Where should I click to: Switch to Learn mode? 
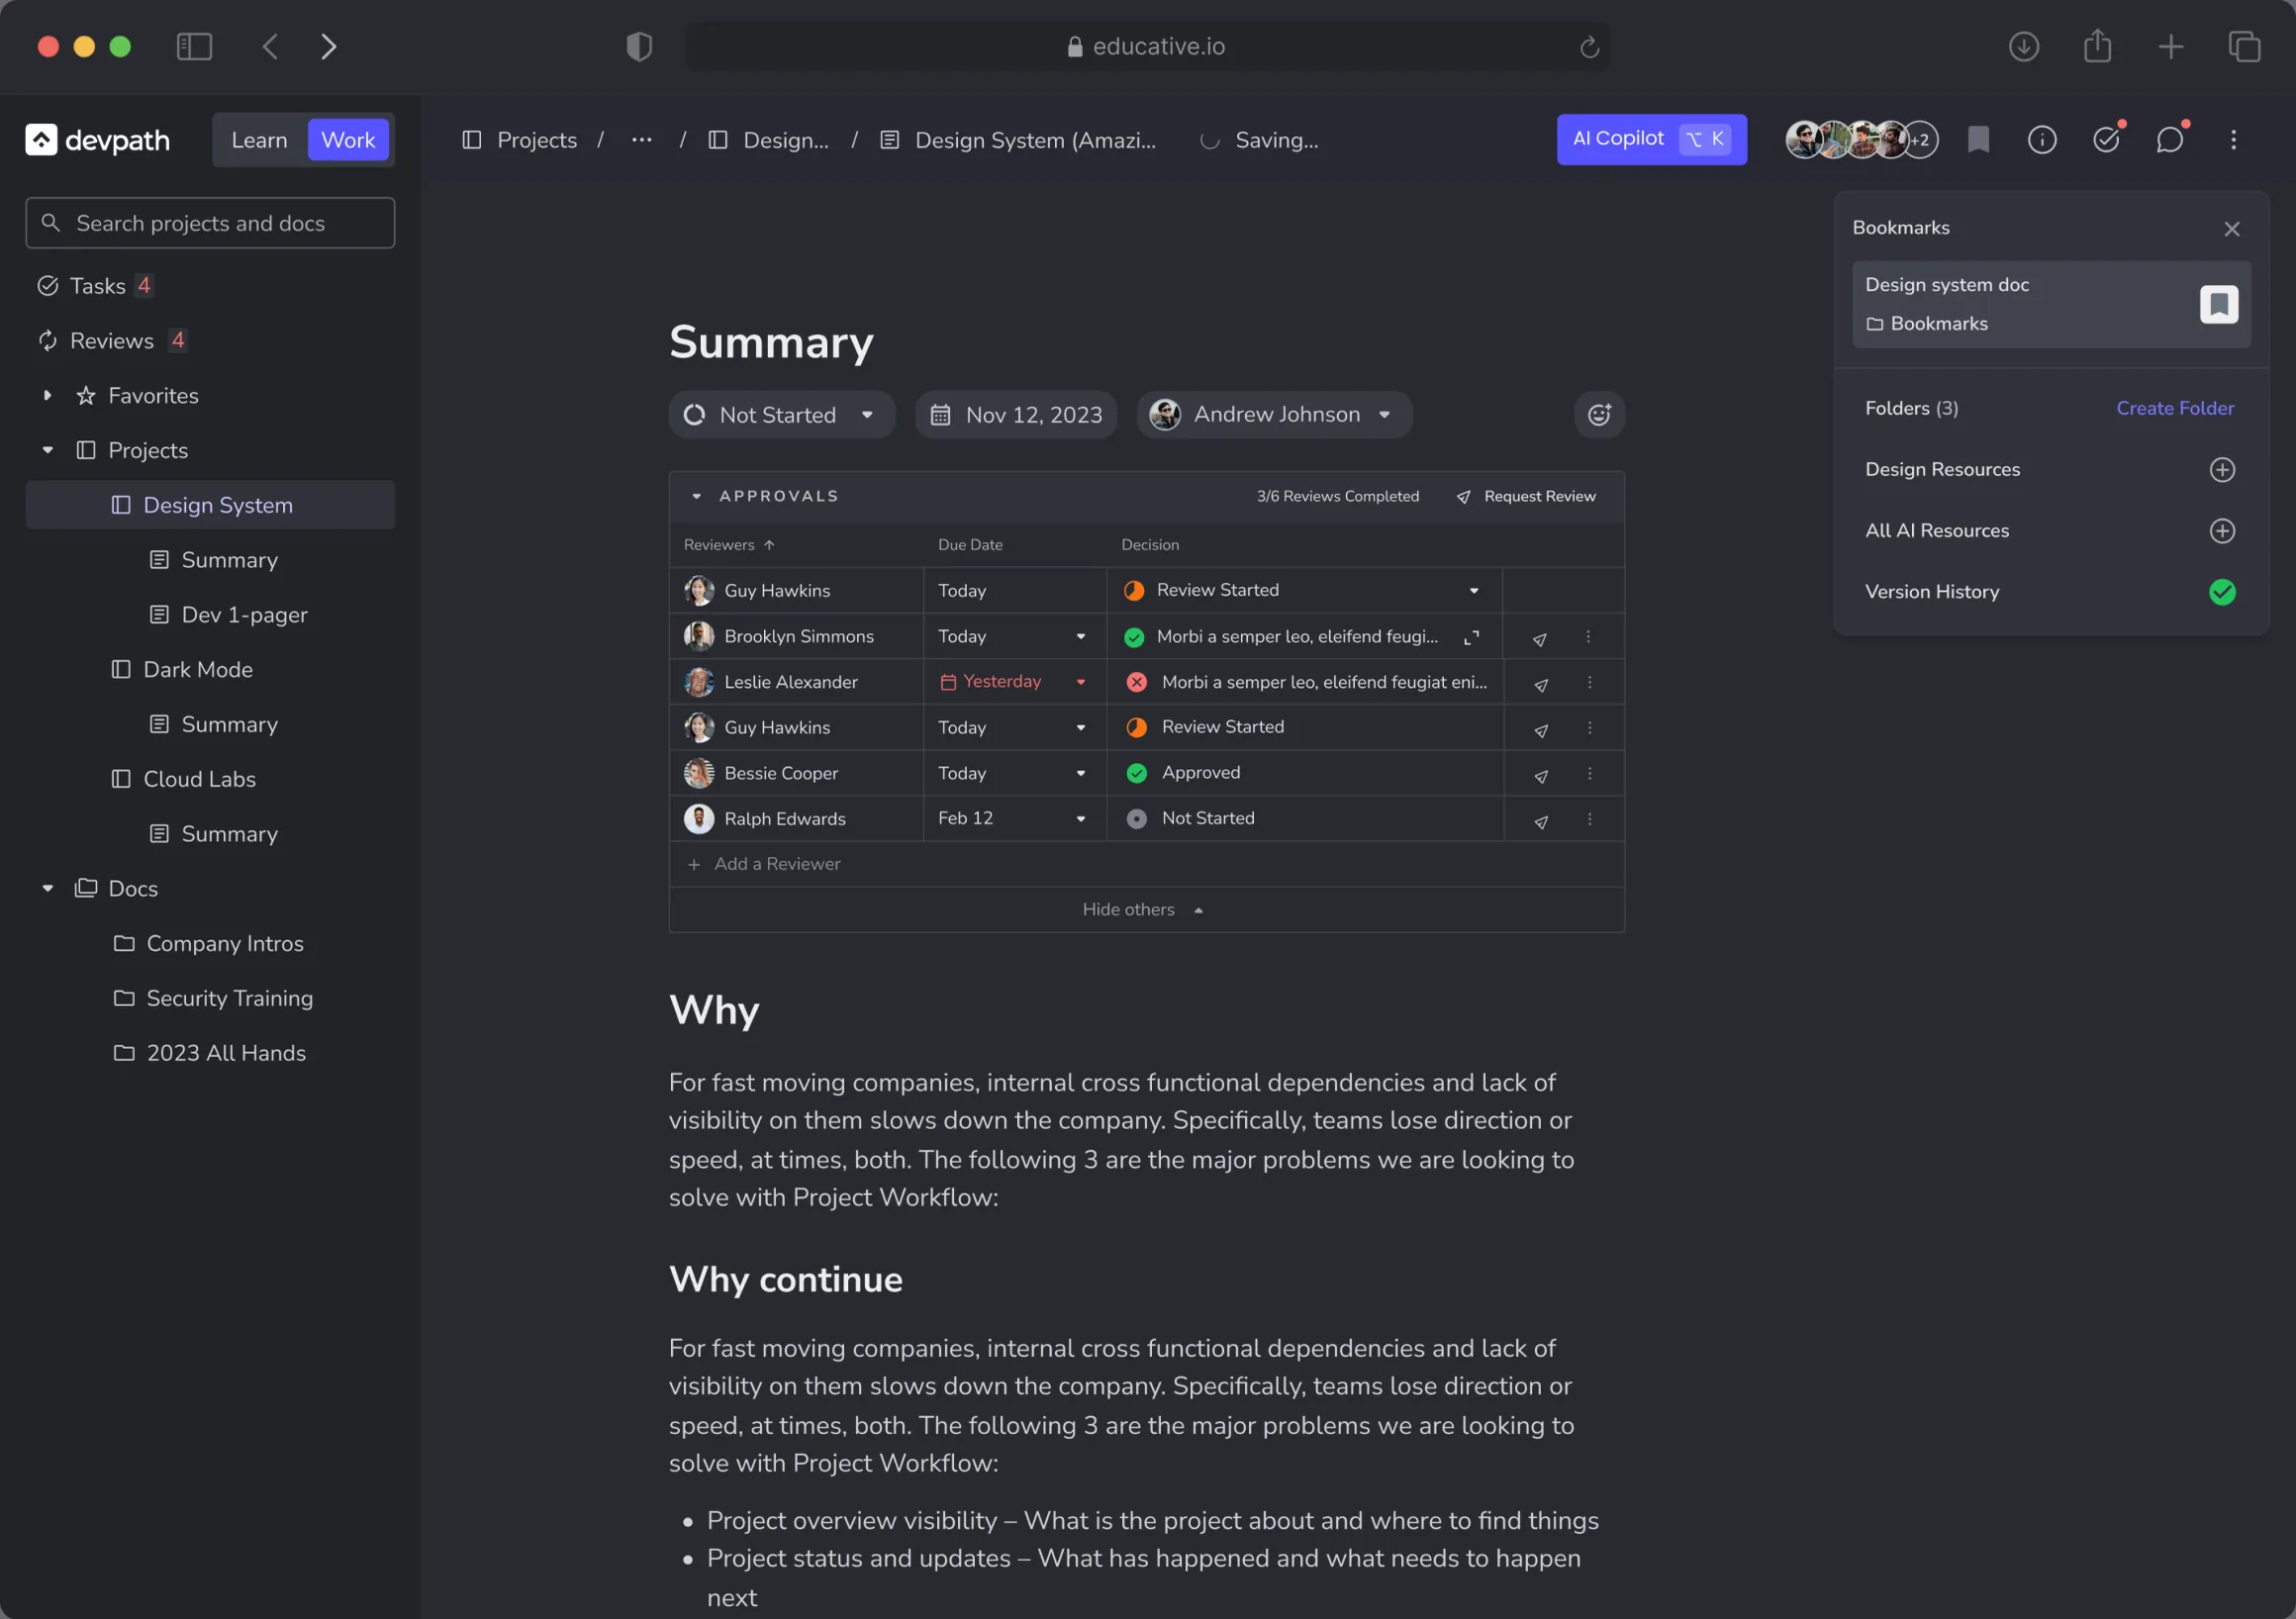point(259,140)
